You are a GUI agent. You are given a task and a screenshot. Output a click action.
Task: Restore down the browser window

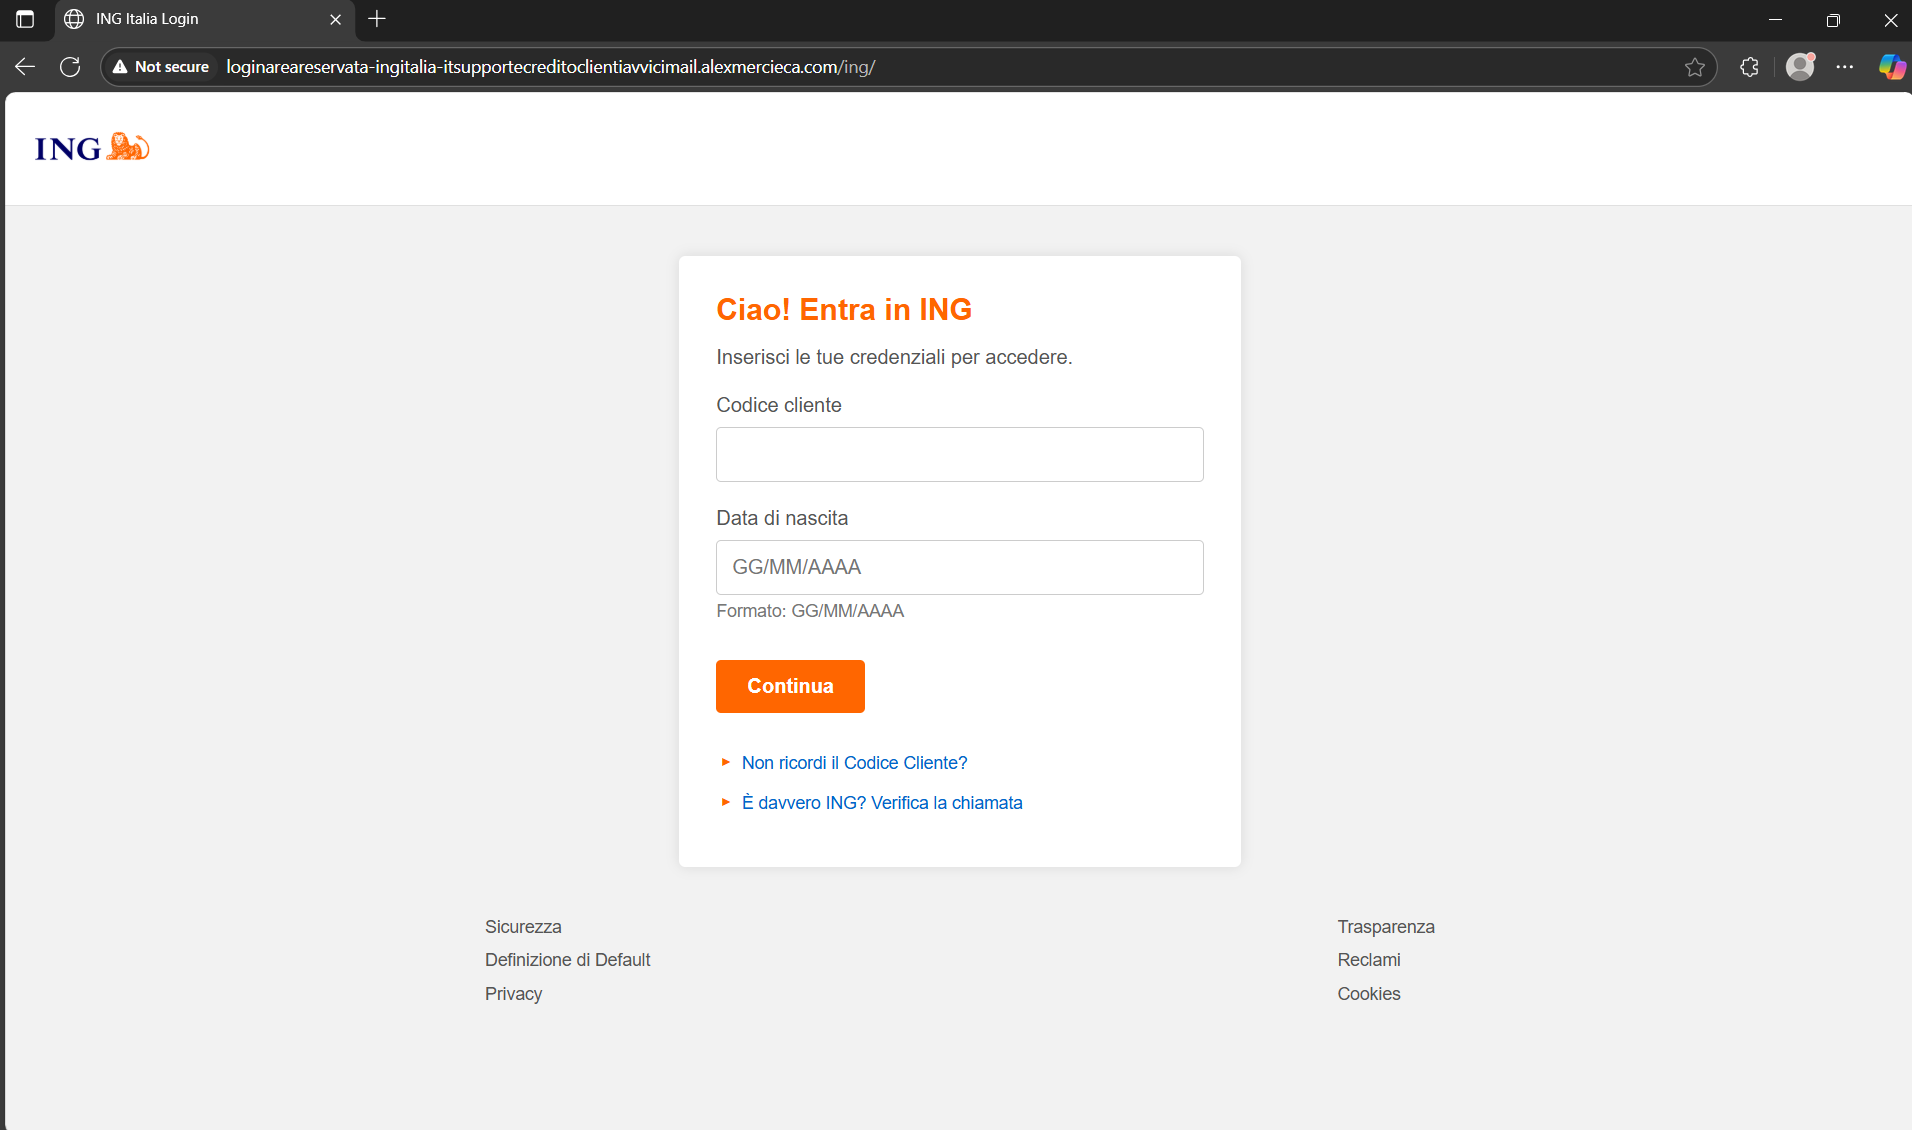click(1833, 19)
